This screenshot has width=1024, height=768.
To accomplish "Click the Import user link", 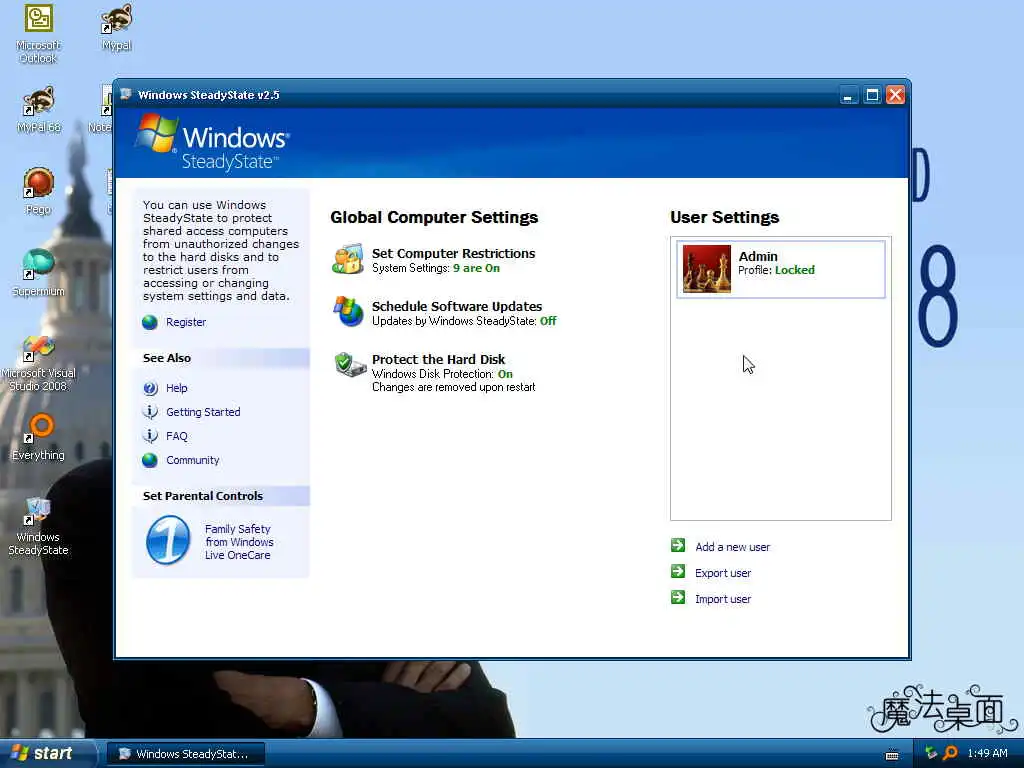I will tap(723, 600).
